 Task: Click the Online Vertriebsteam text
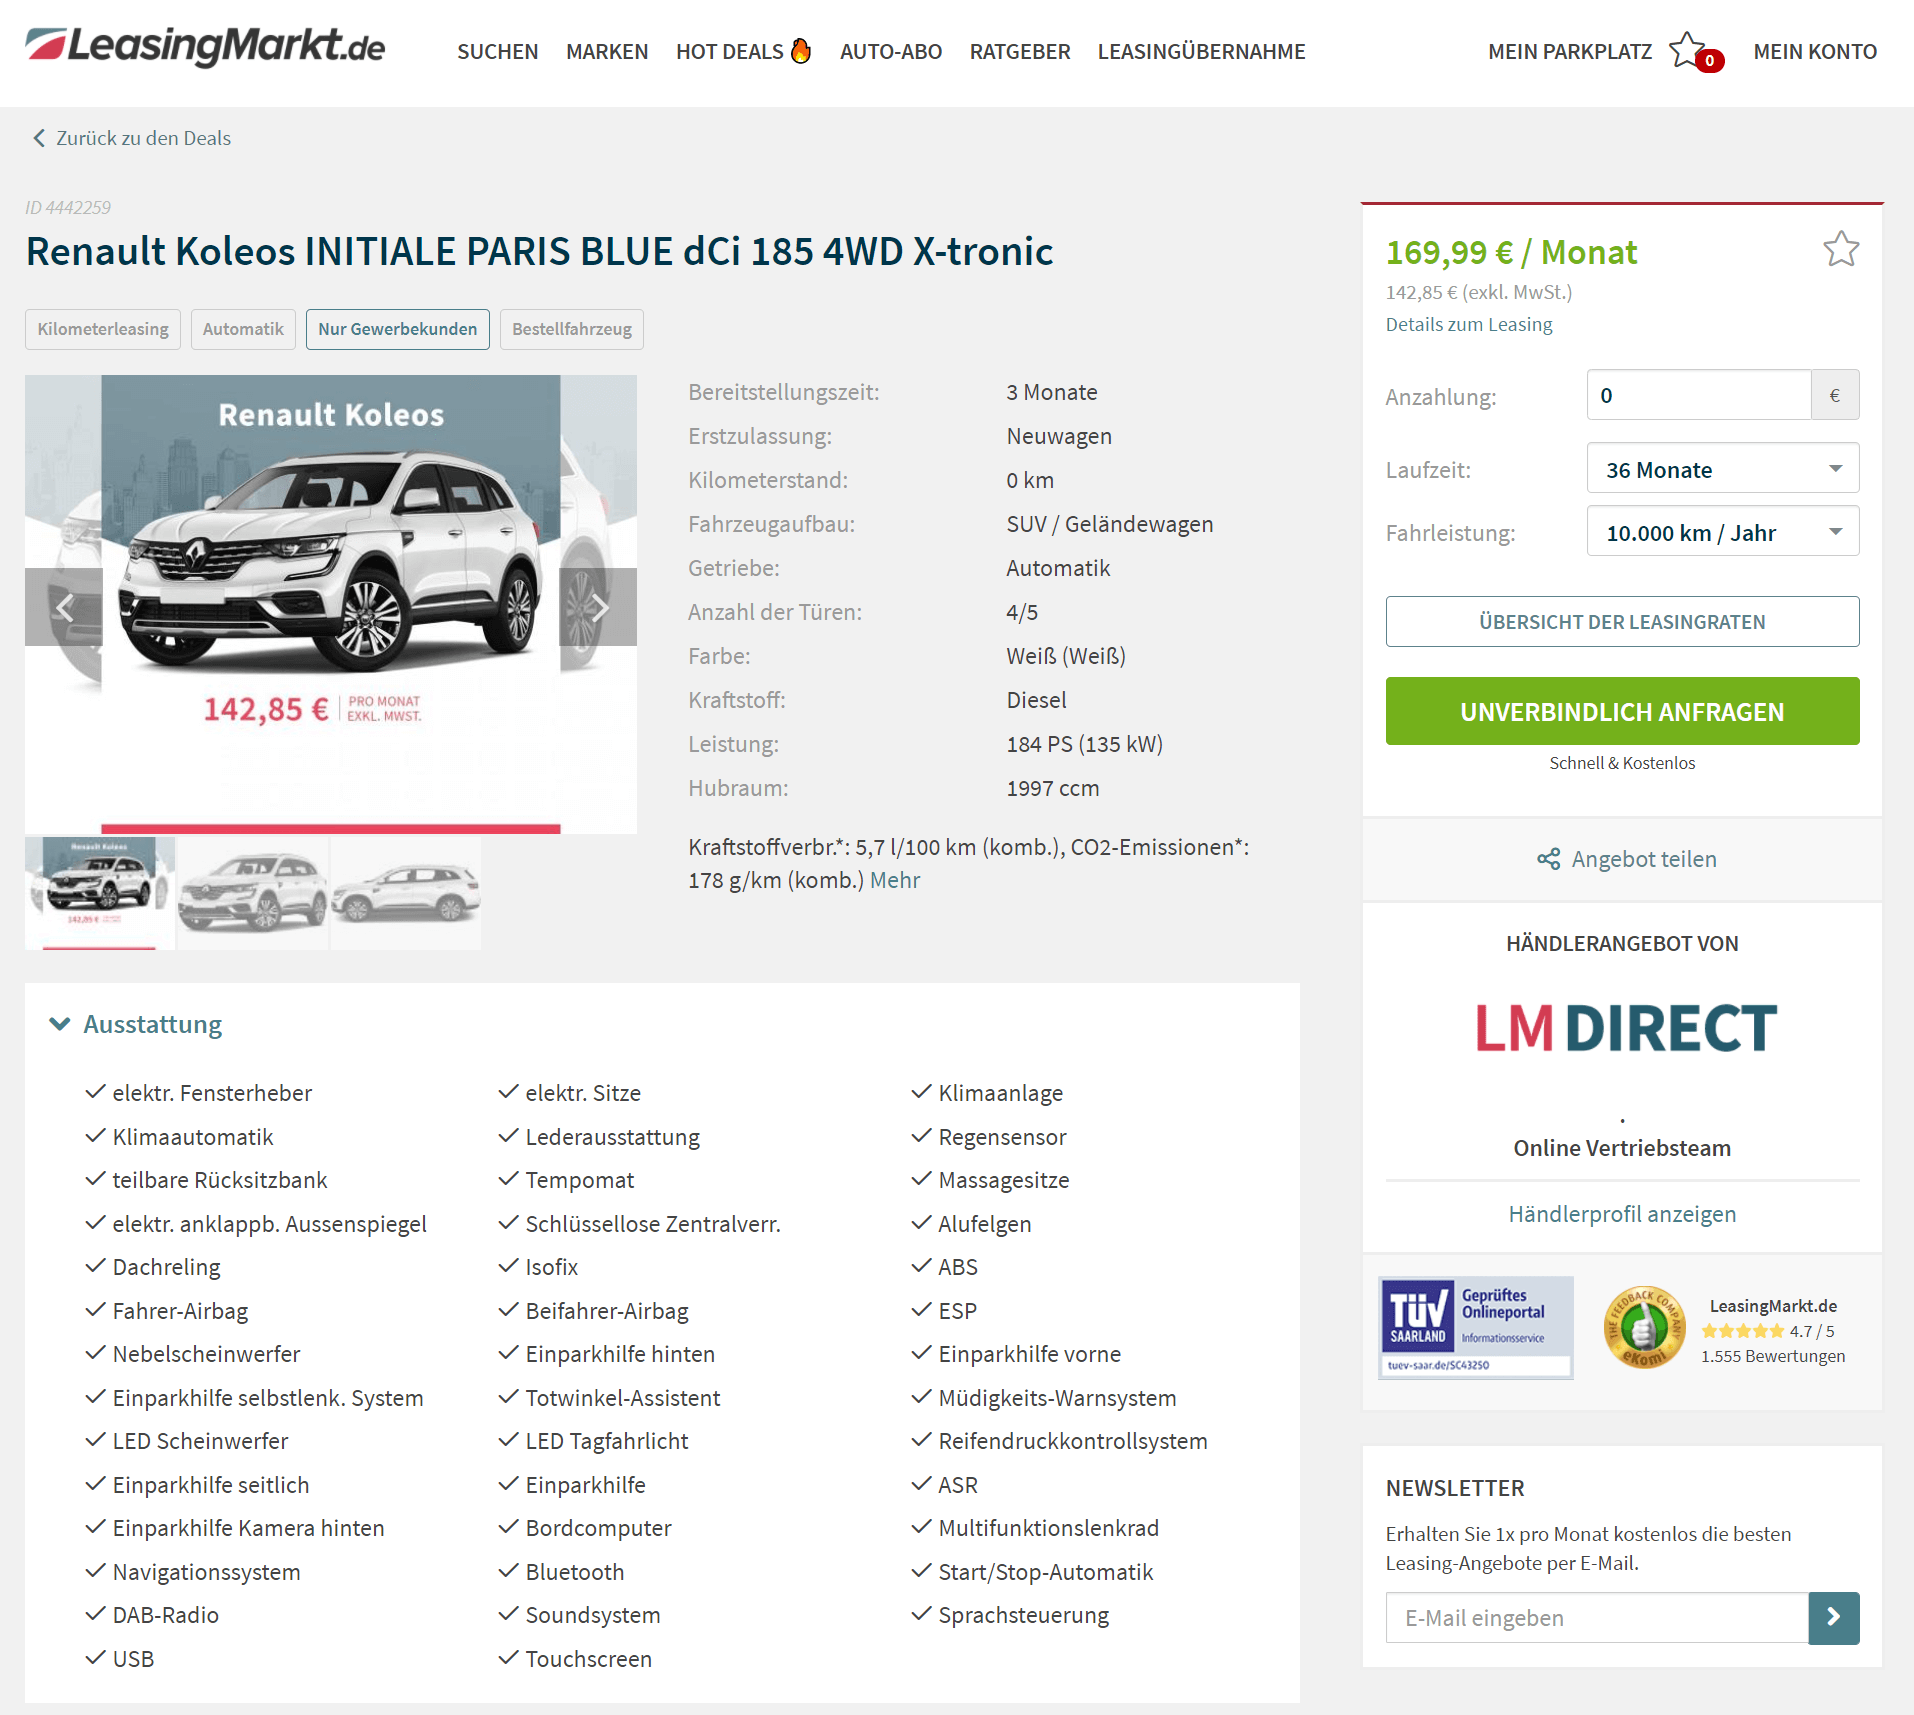tap(1622, 1148)
